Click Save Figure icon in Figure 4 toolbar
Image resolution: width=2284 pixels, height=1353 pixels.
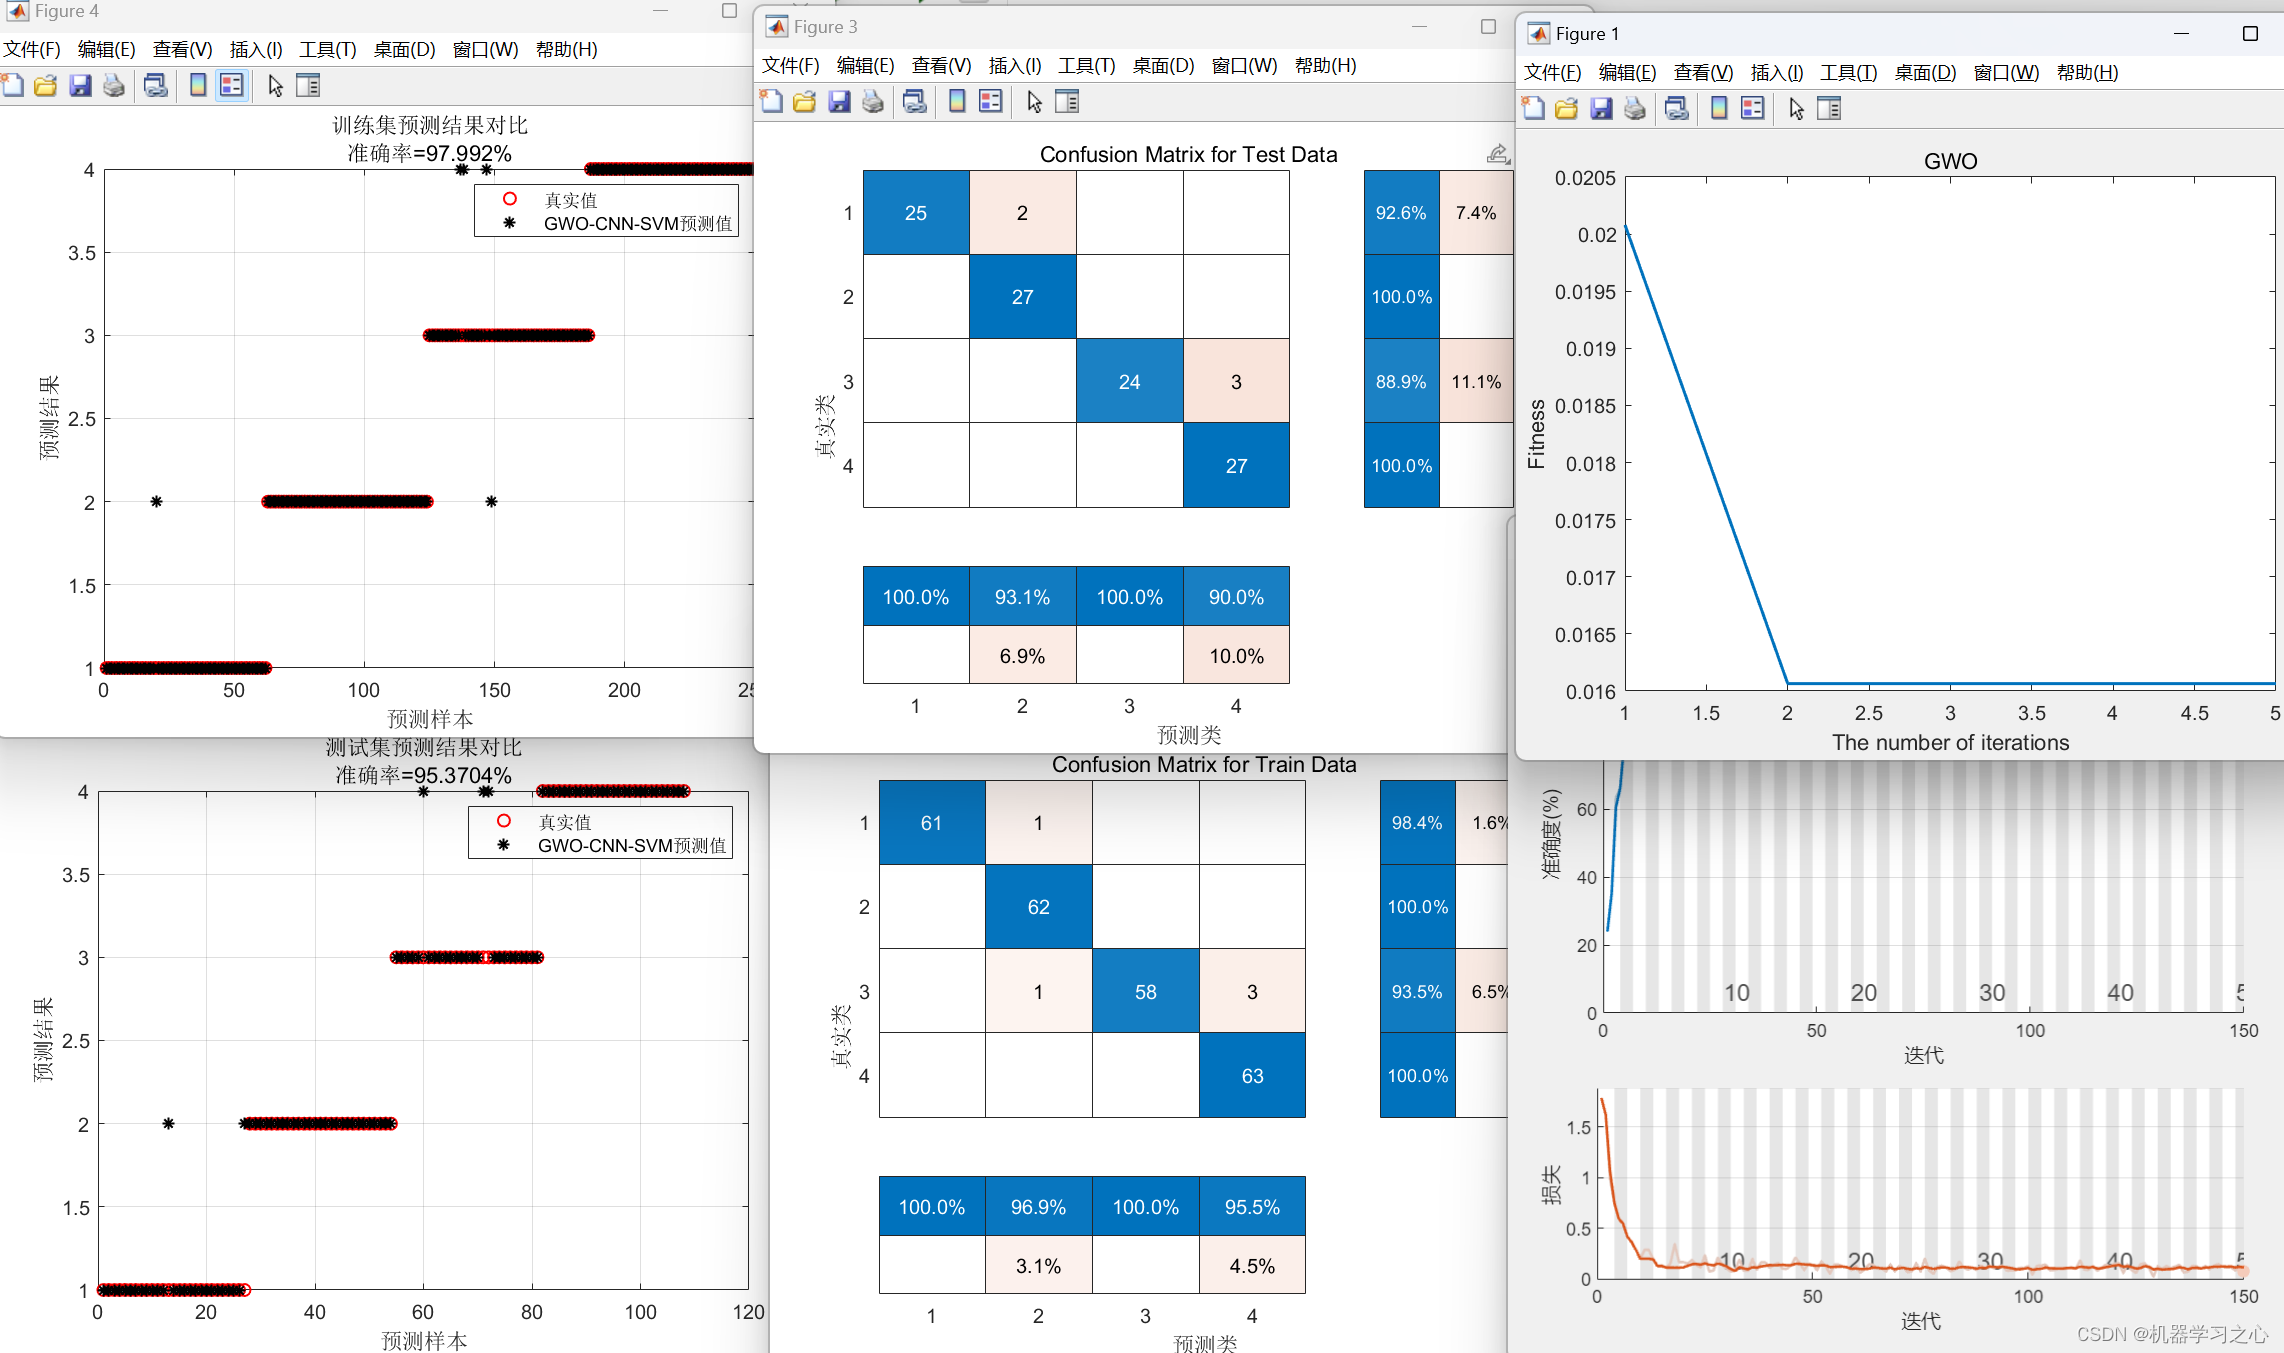(80, 86)
